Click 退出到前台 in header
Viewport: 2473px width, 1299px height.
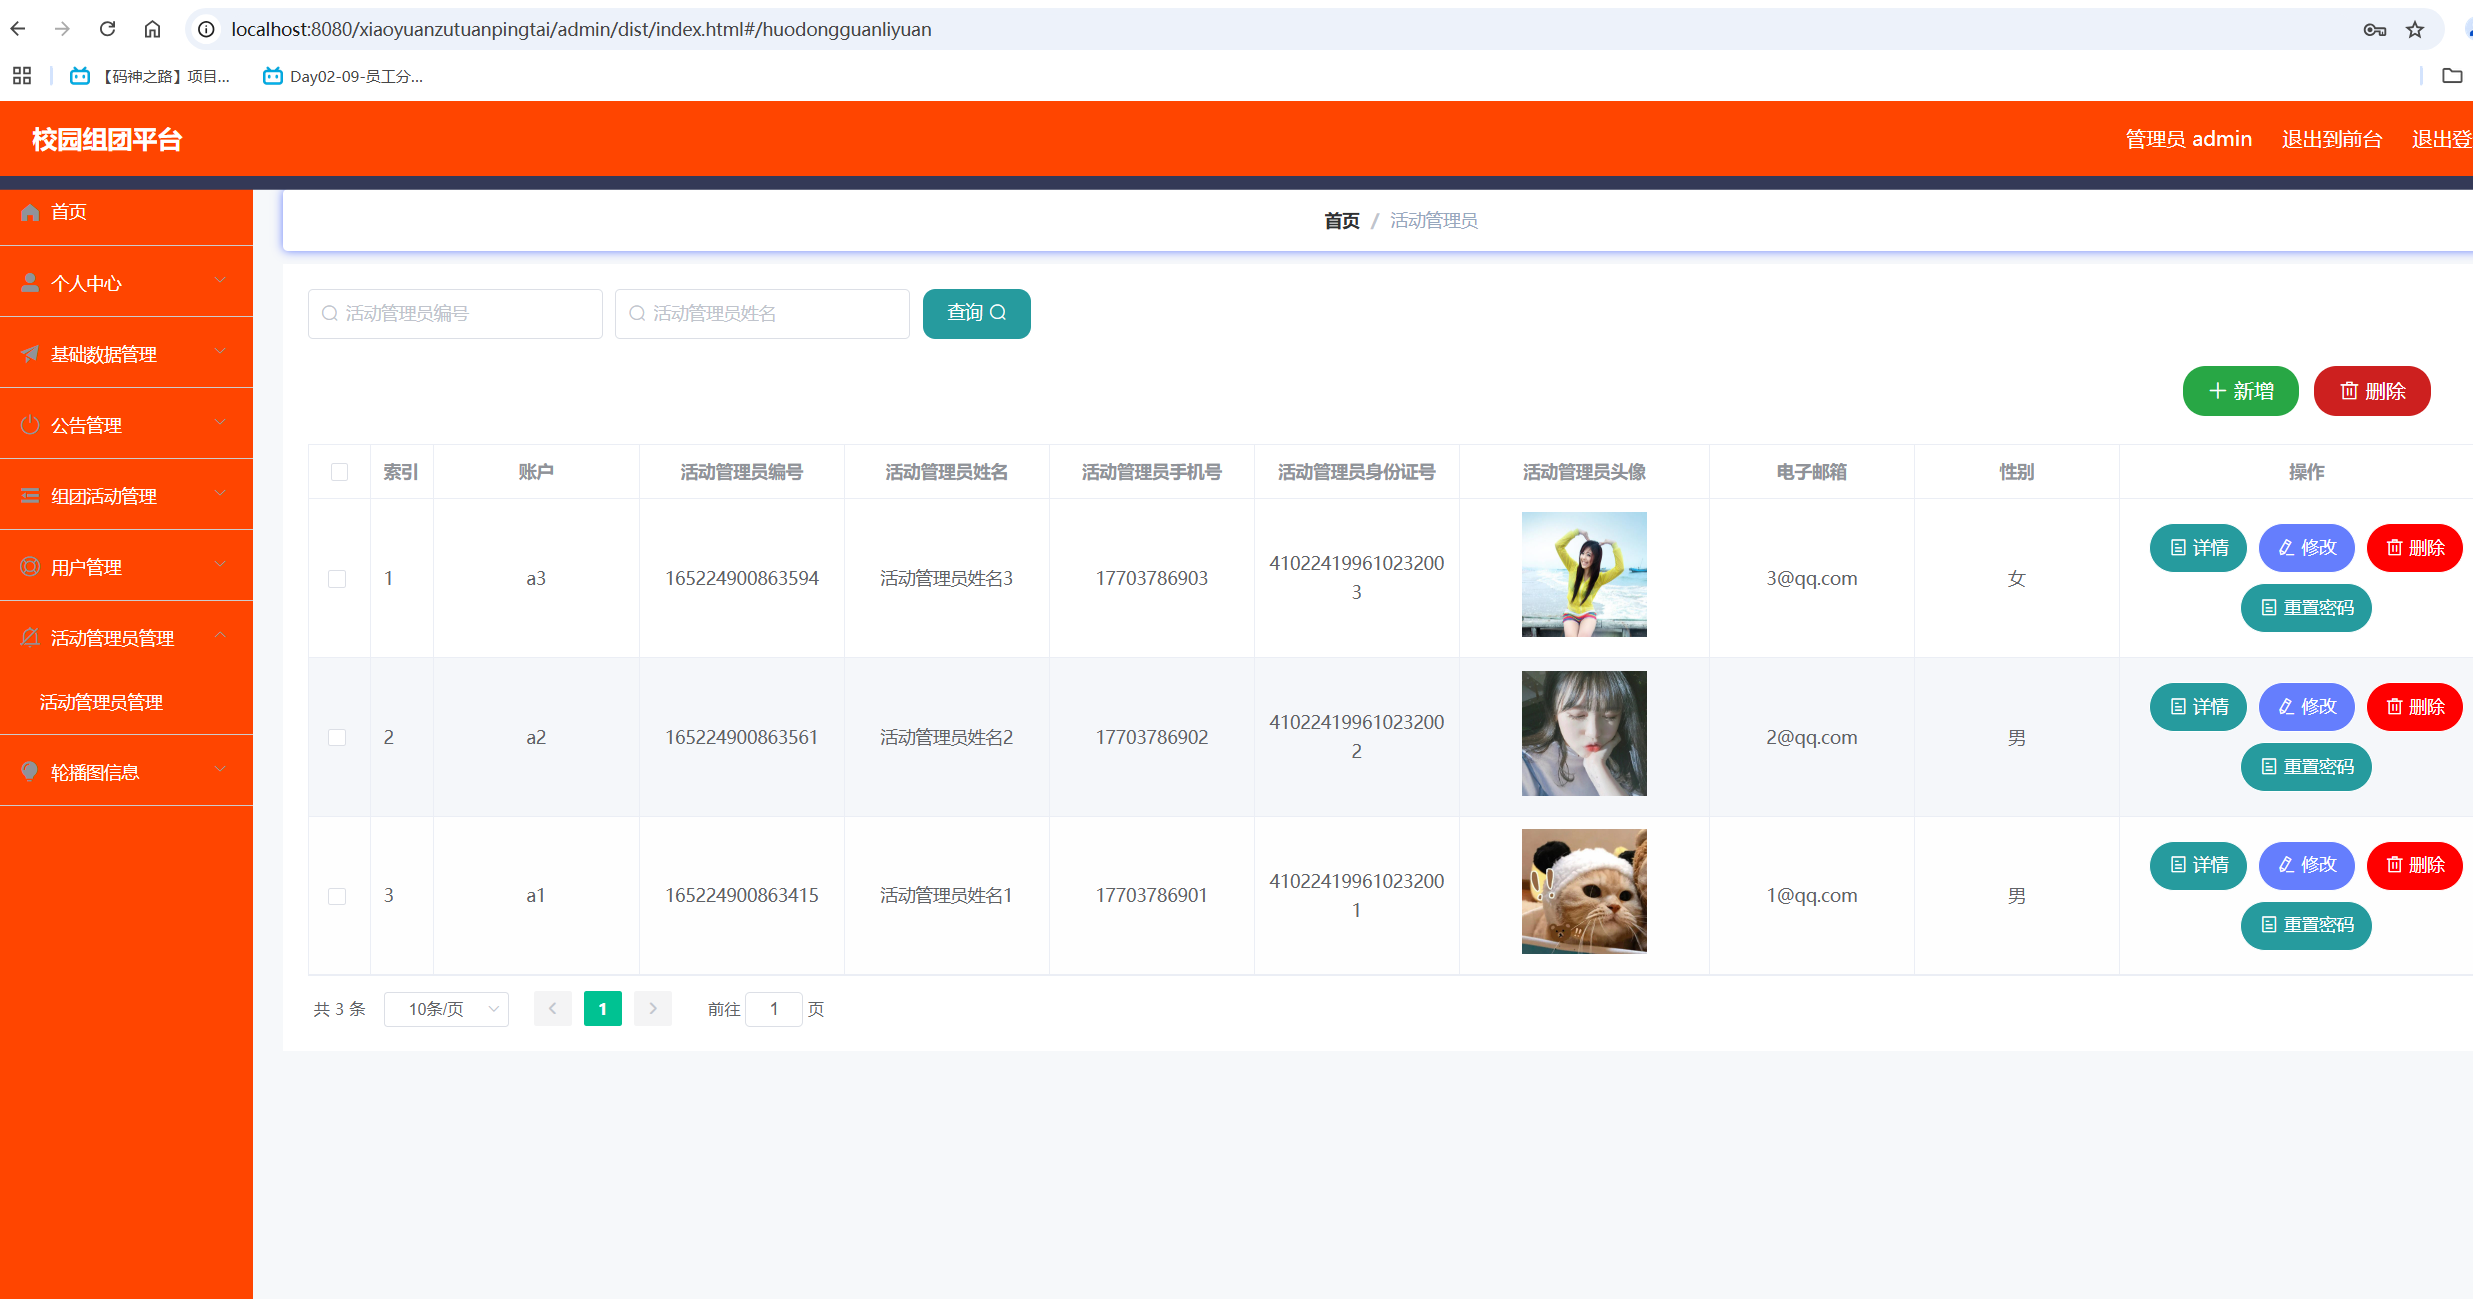2332,139
